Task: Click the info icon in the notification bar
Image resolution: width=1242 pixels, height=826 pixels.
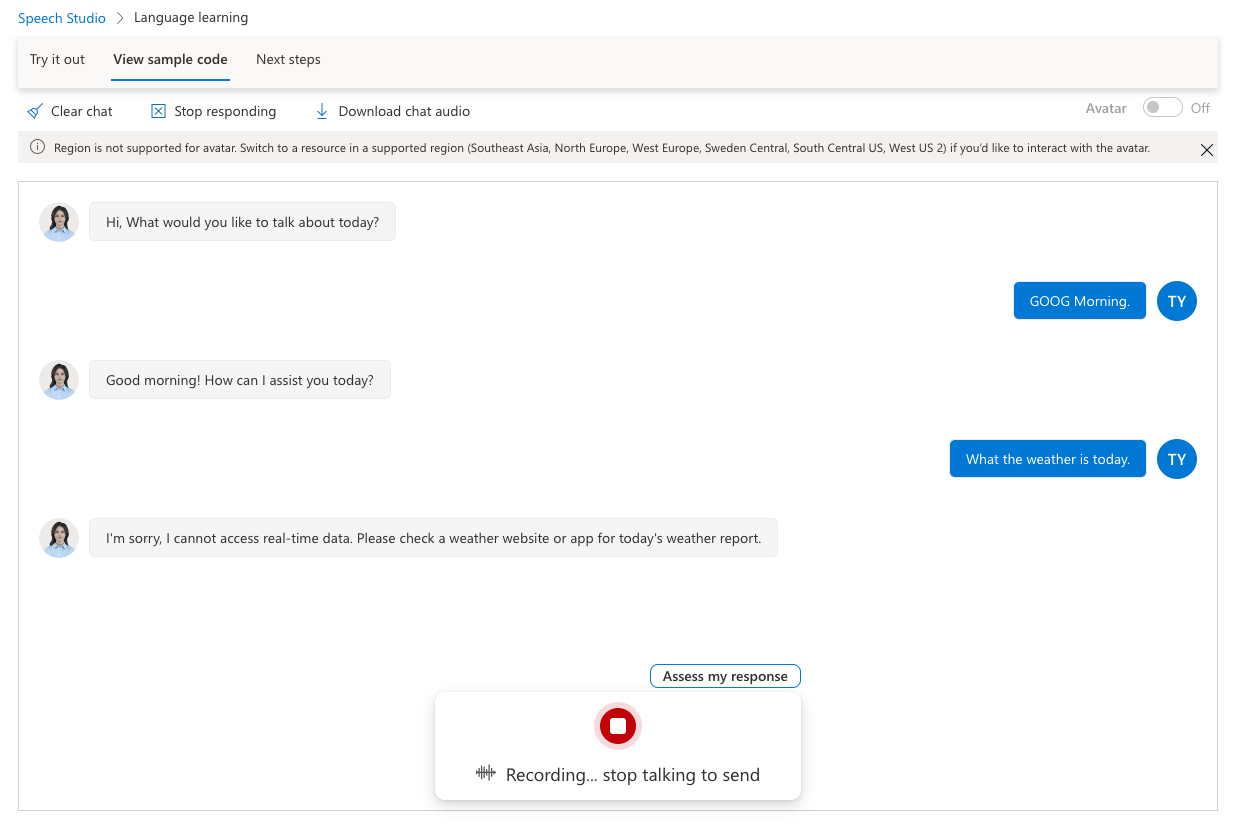Action: (x=37, y=148)
